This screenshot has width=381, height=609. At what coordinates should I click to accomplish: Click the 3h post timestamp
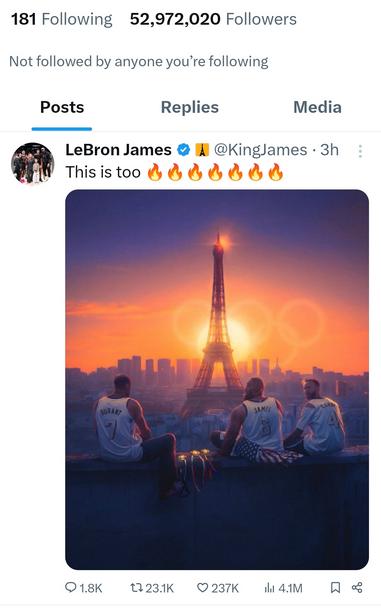[x=329, y=150]
